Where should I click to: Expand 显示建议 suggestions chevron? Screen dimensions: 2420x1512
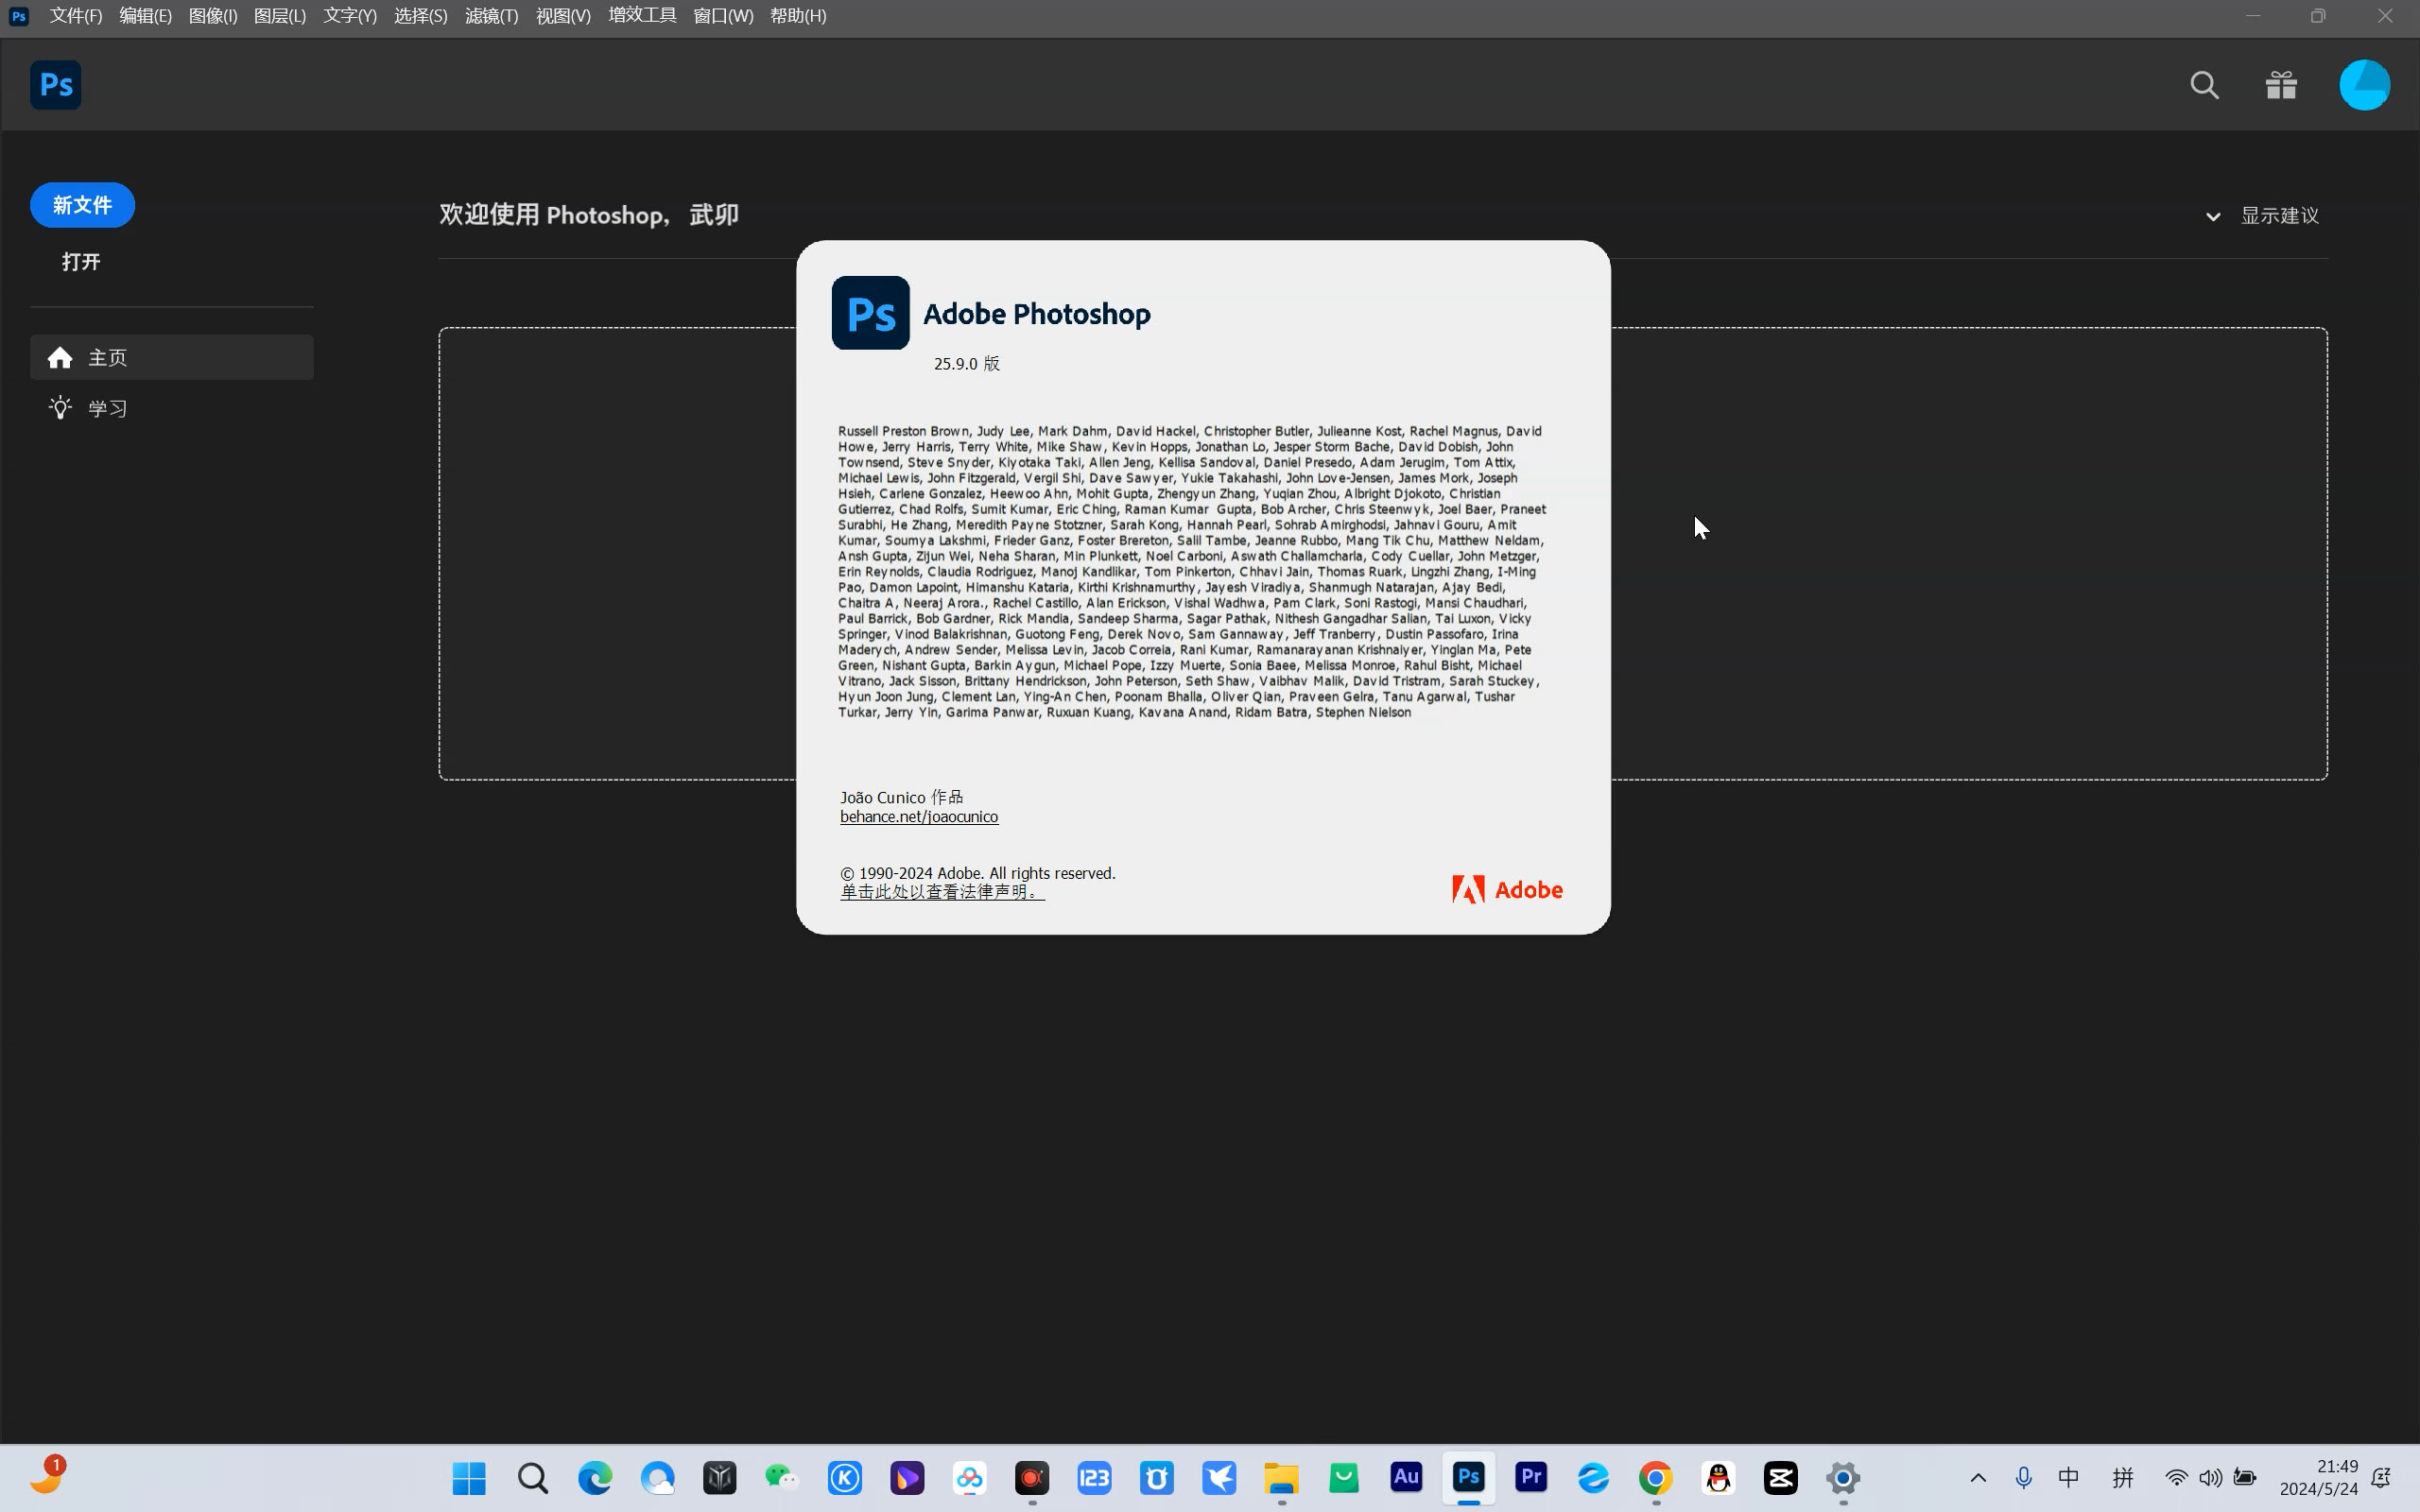(2213, 216)
